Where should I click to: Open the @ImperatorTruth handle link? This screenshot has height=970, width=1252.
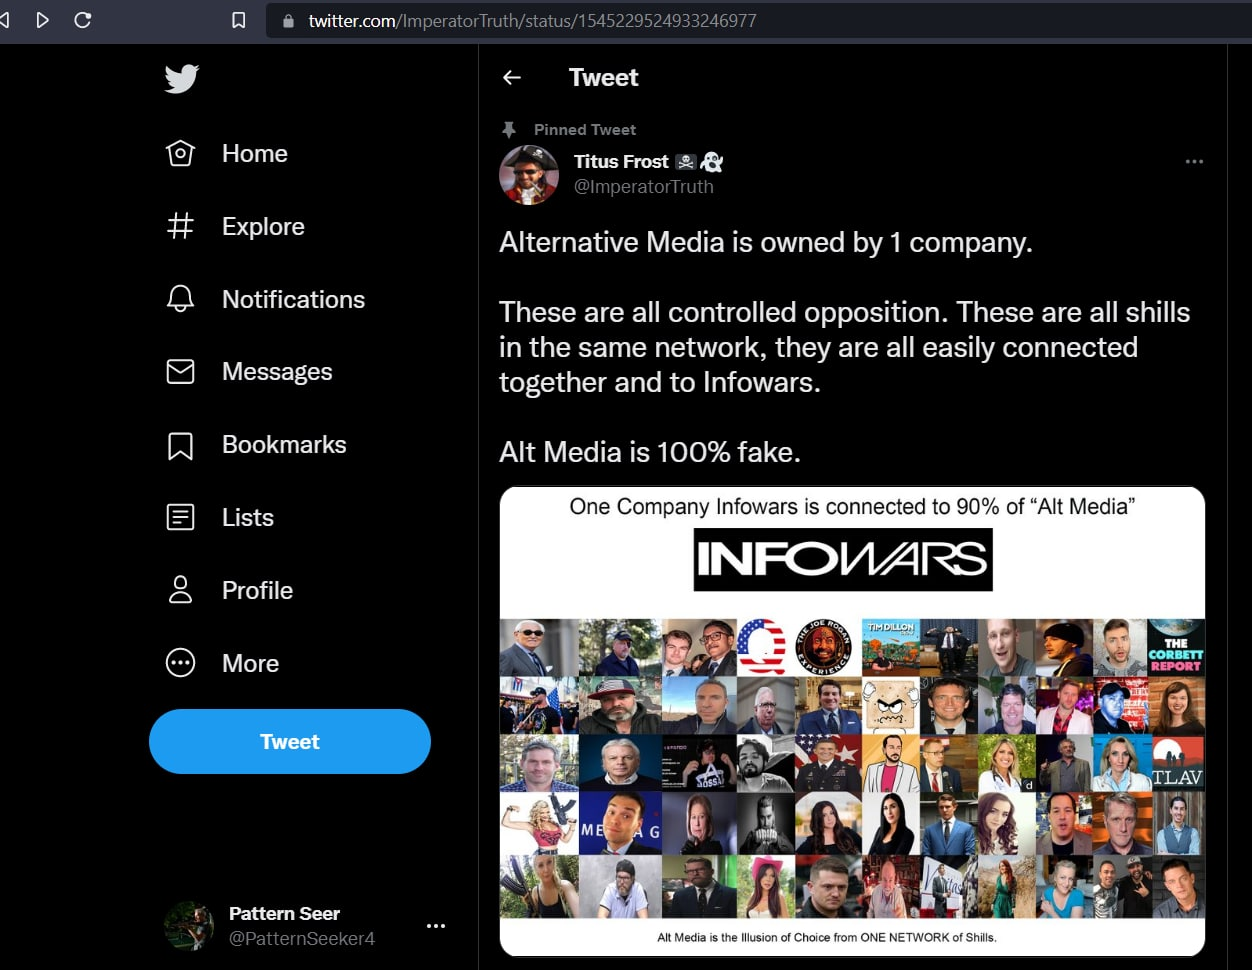tap(643, 187)
